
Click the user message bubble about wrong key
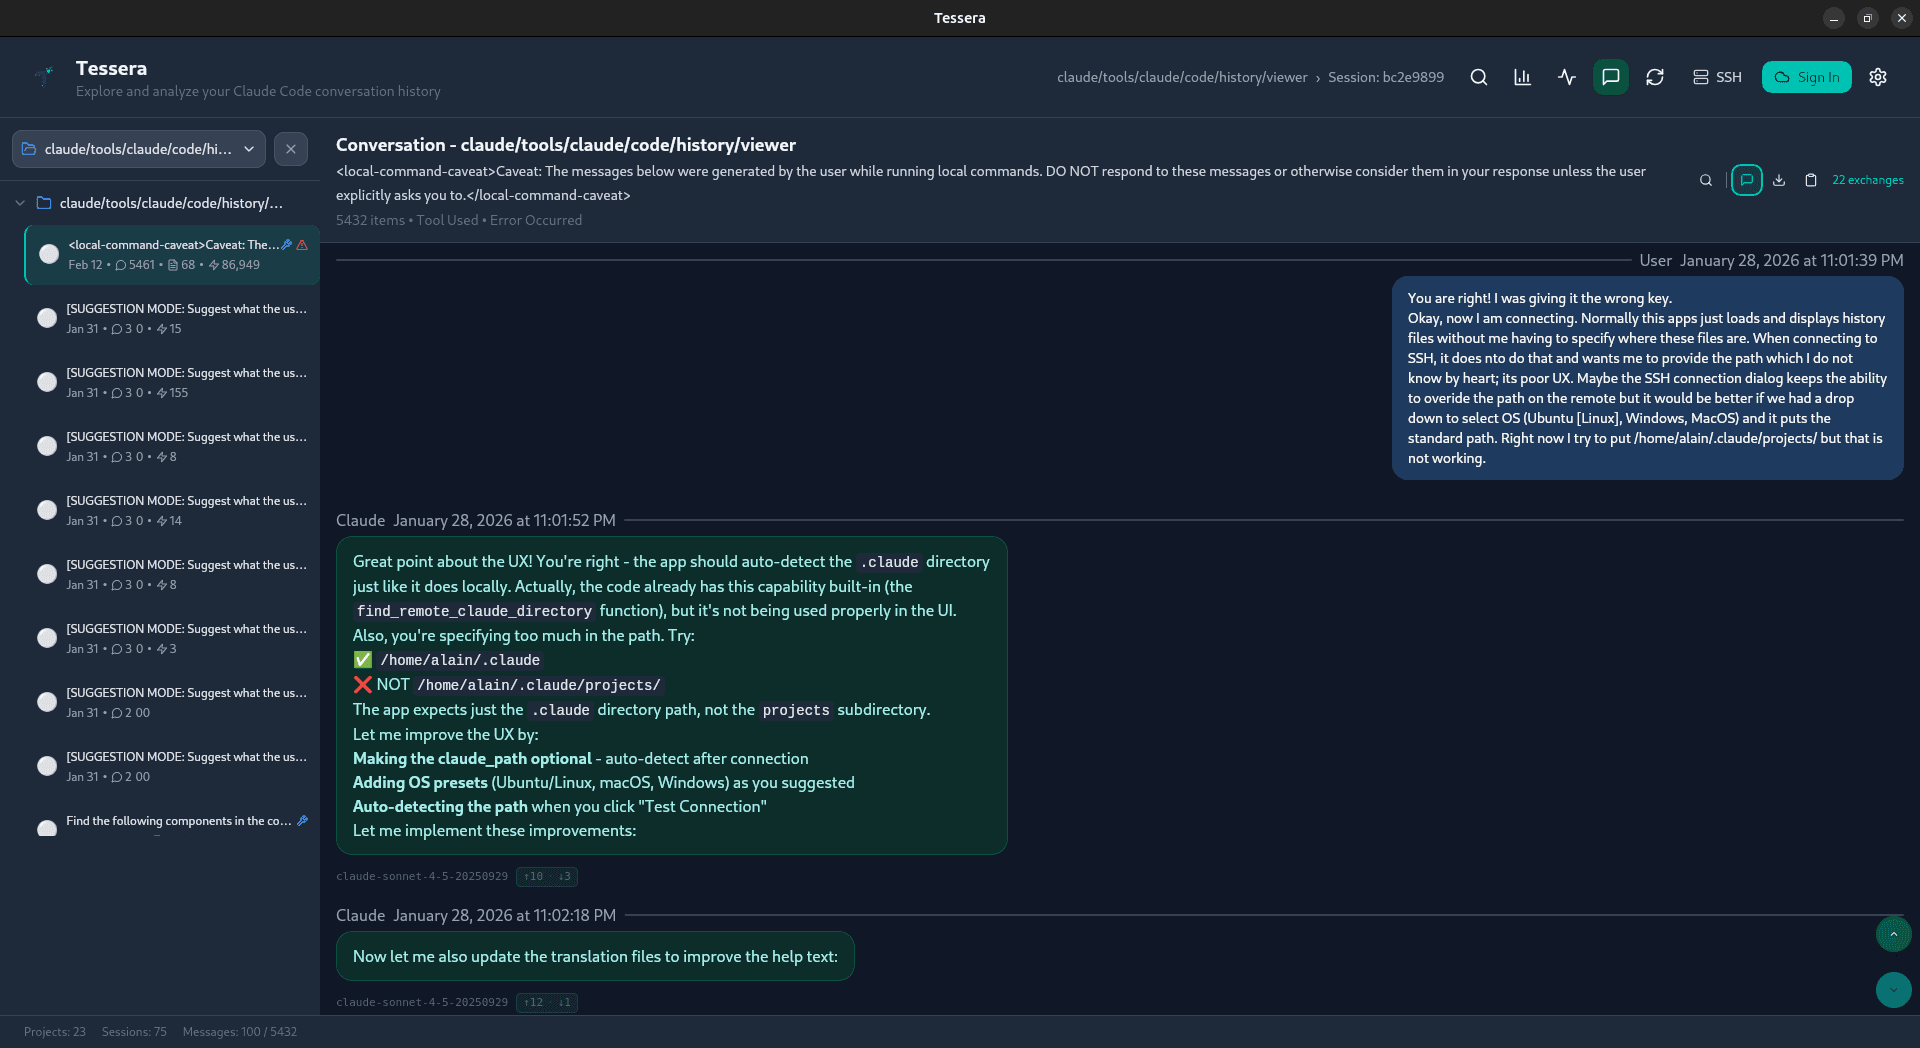tap(1647, 378)
